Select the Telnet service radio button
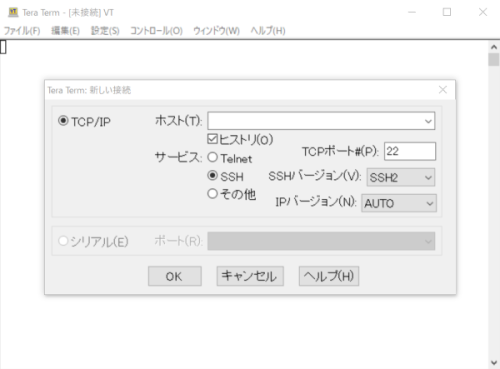 tap(212, 157)
